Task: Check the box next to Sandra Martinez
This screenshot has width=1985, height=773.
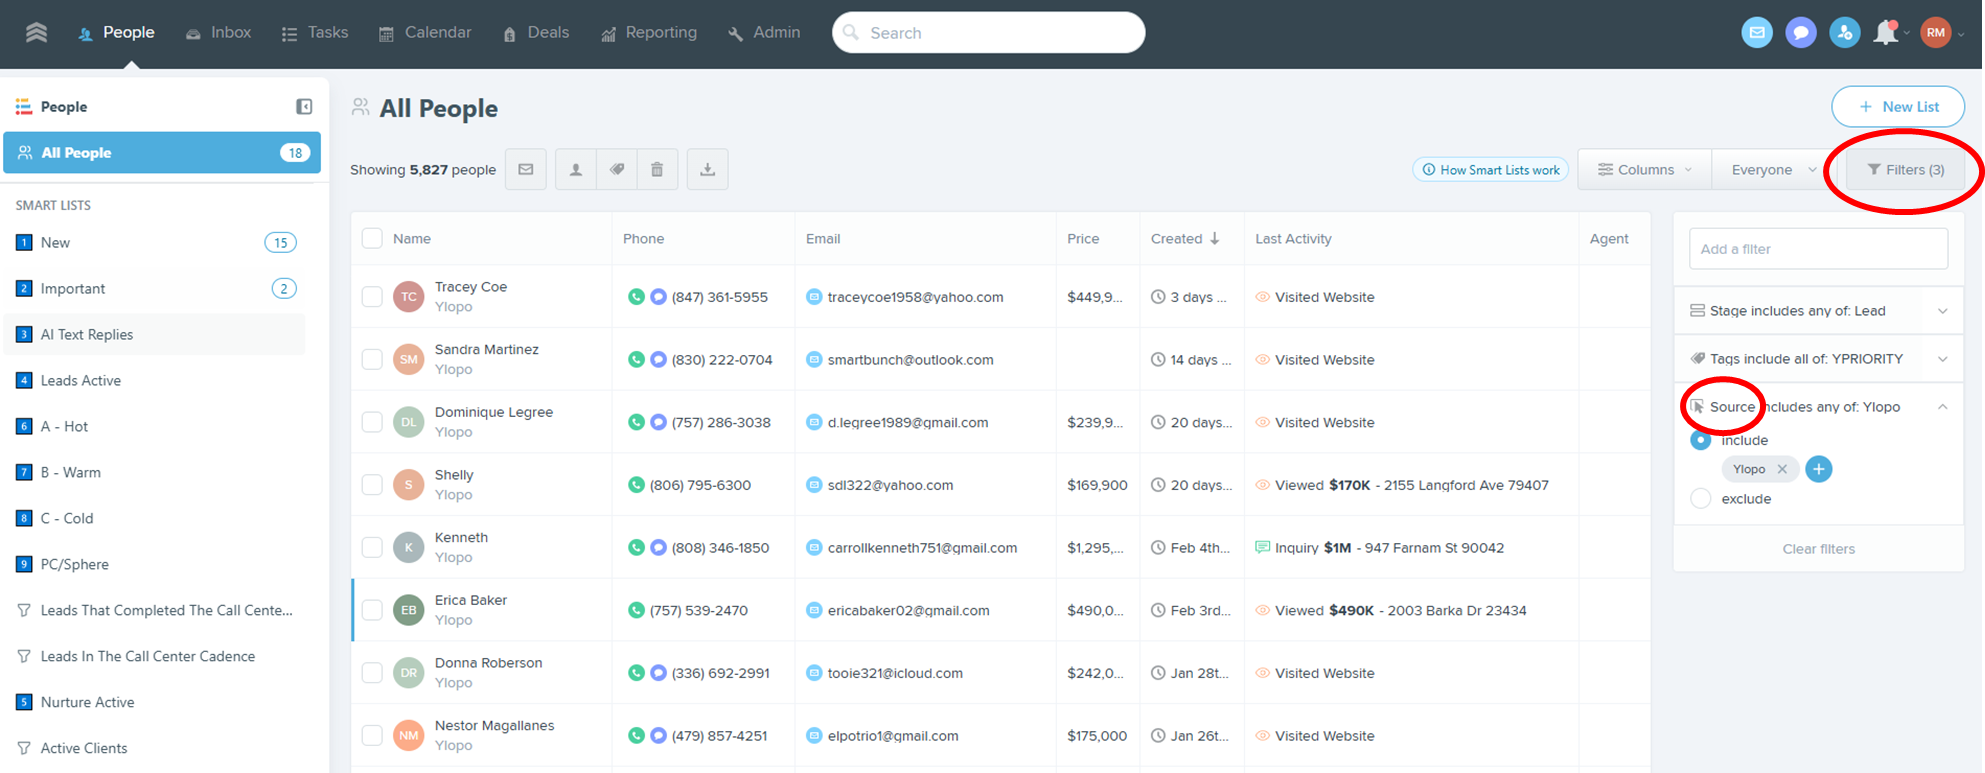Action: tap(372, 360)
